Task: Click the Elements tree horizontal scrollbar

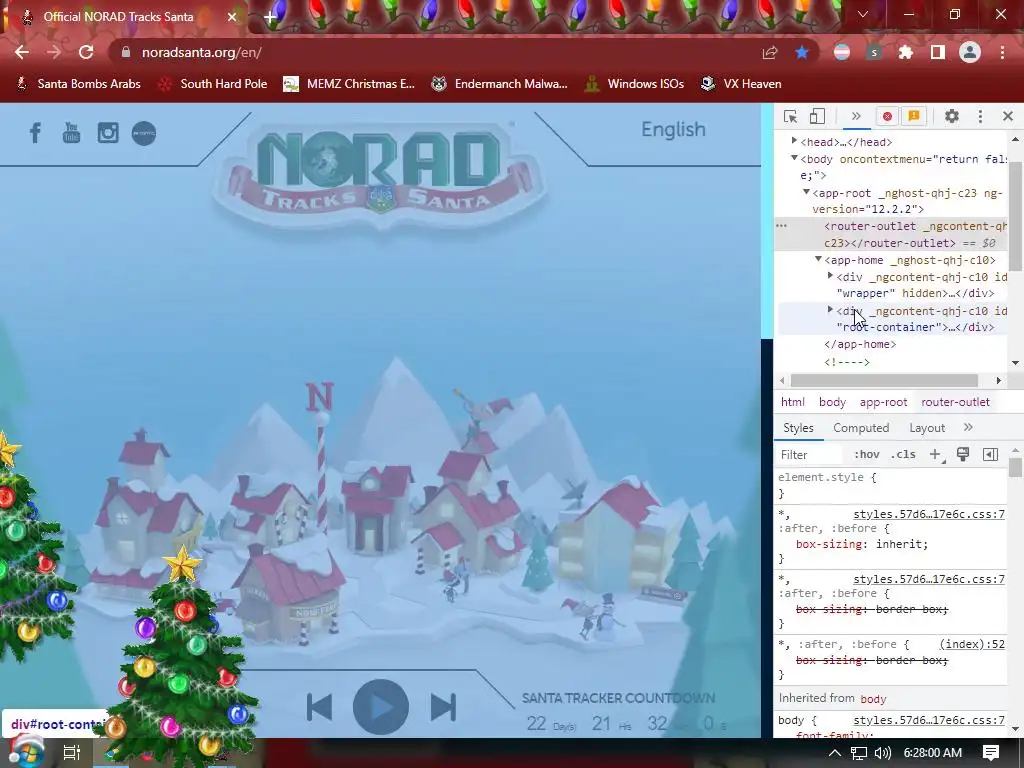Action: point(884,381)
